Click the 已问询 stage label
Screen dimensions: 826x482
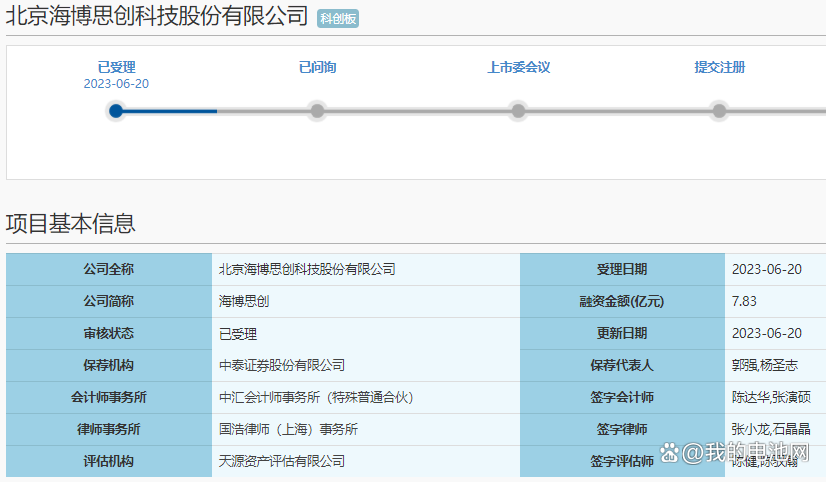[x=317, y=67]
